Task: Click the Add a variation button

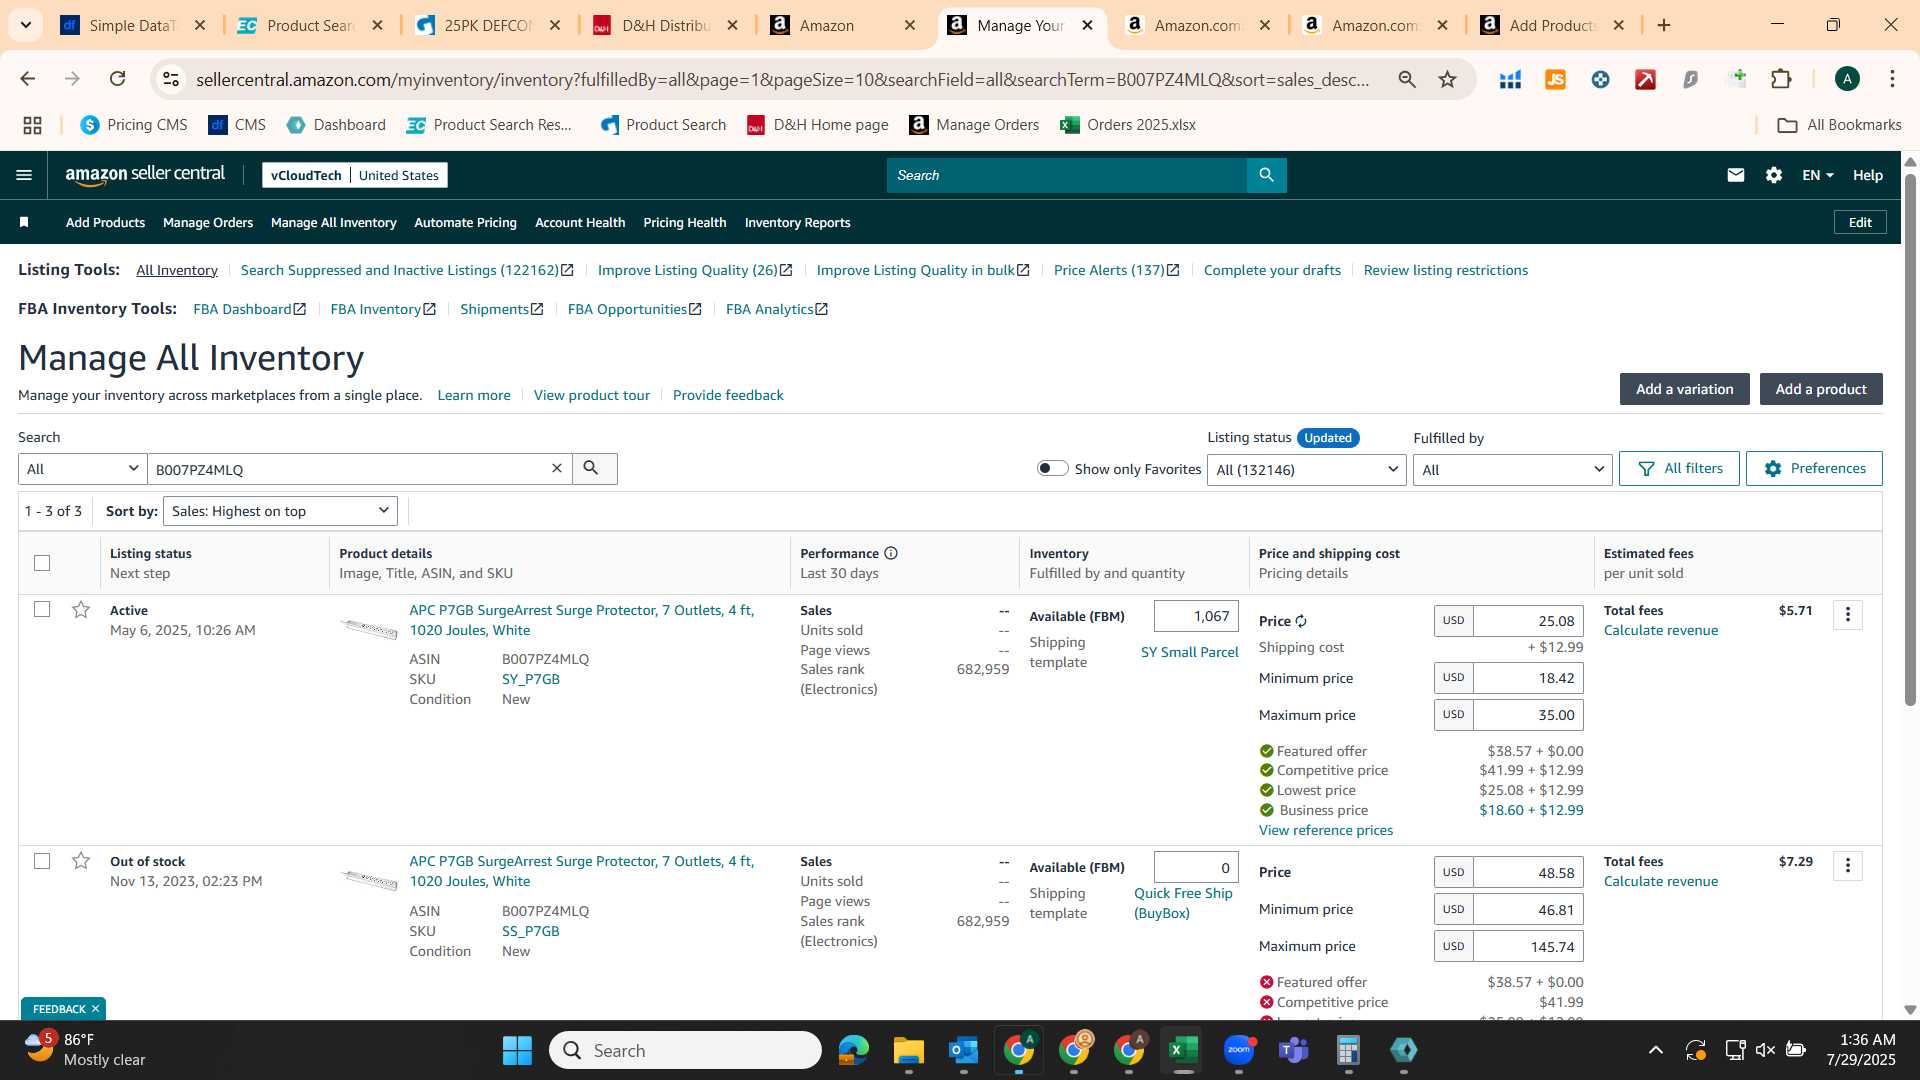Action: pos(1684,389)
